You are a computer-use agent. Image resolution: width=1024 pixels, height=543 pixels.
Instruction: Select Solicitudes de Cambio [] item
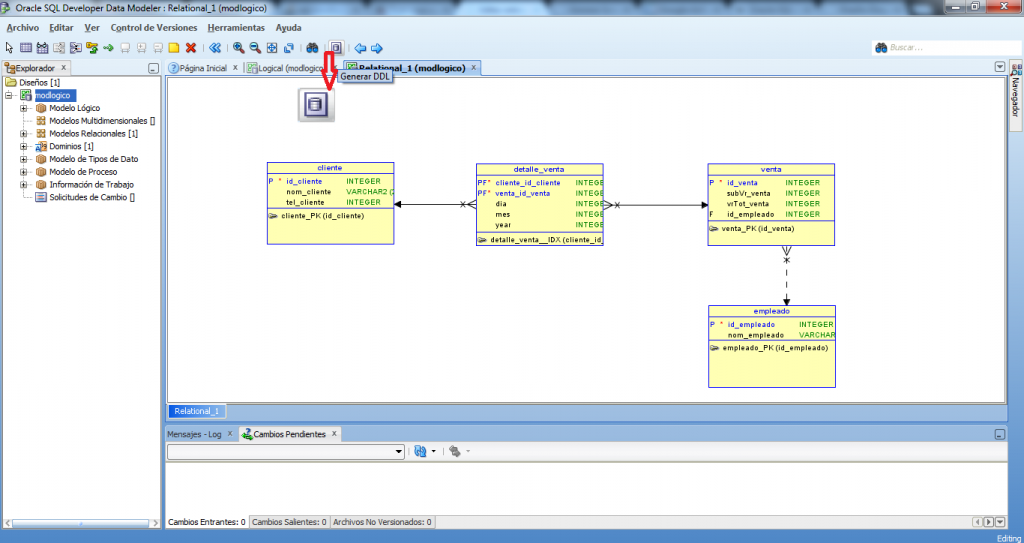(x=91, y=197)
